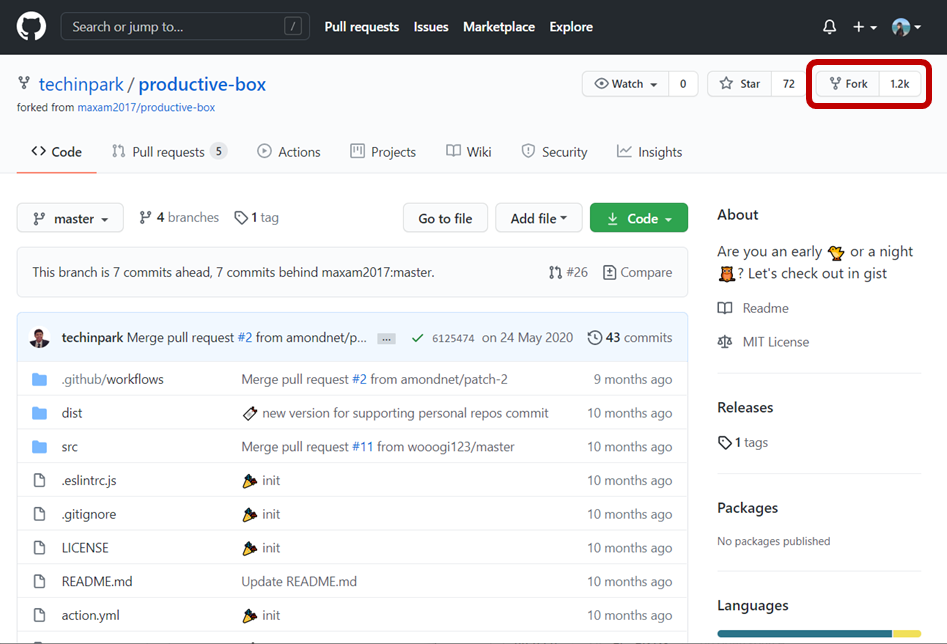This screenshot has width=947, height=644.
Task: Click the languages breakdown color bar
Action: click(819, 634)
